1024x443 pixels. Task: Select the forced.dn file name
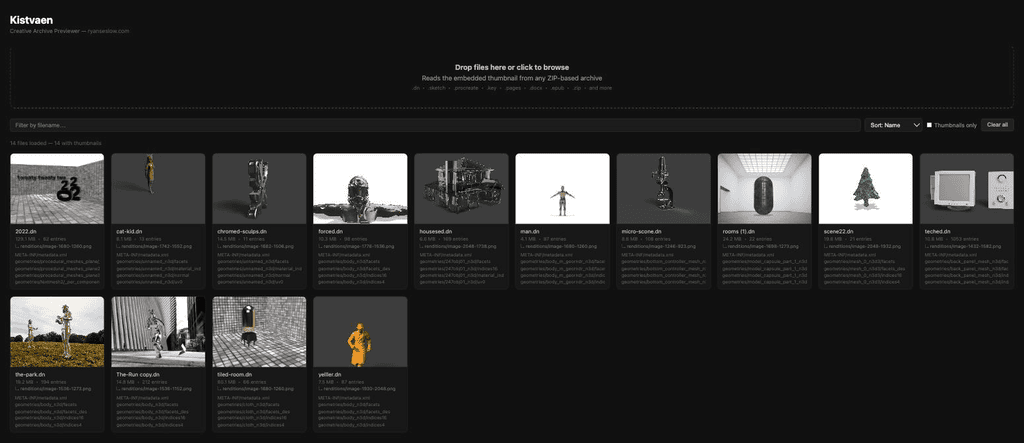coord(329,231)
